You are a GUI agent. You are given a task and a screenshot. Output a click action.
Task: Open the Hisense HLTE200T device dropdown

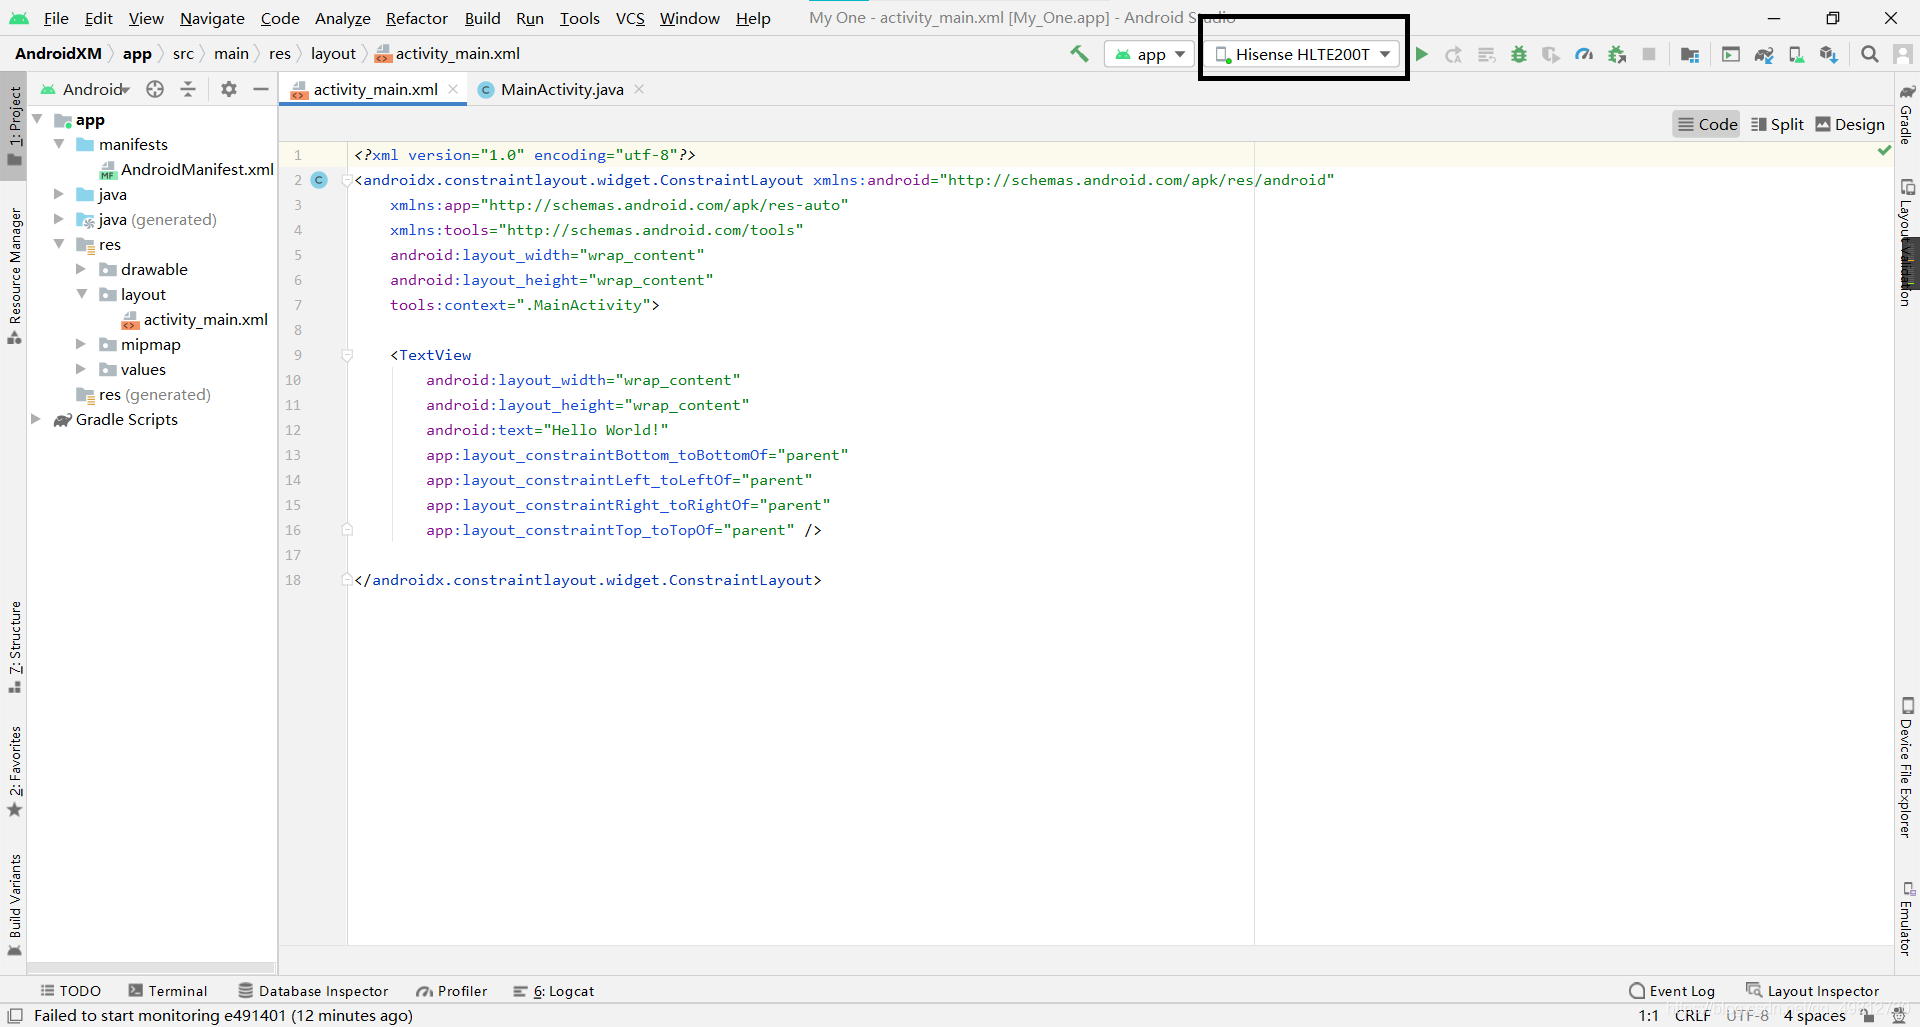click(x=1302, y=54)
